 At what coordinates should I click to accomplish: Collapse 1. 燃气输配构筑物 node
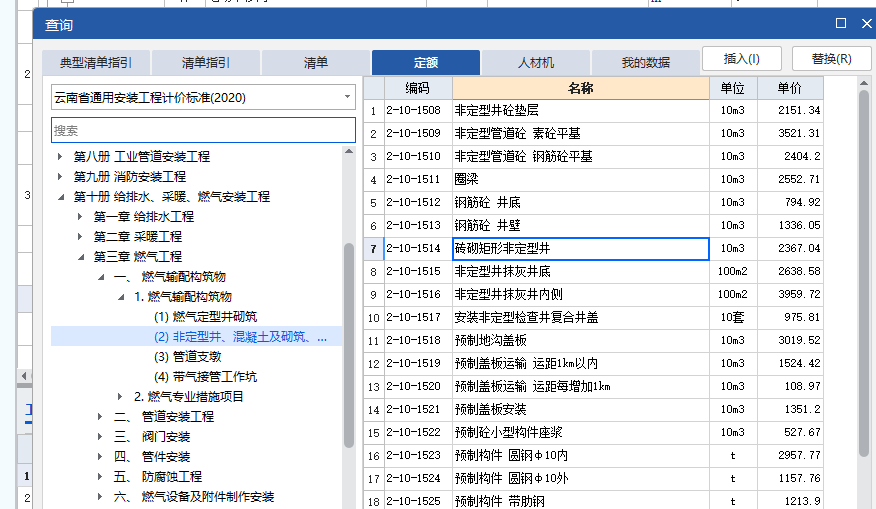[x=121, y=297]
